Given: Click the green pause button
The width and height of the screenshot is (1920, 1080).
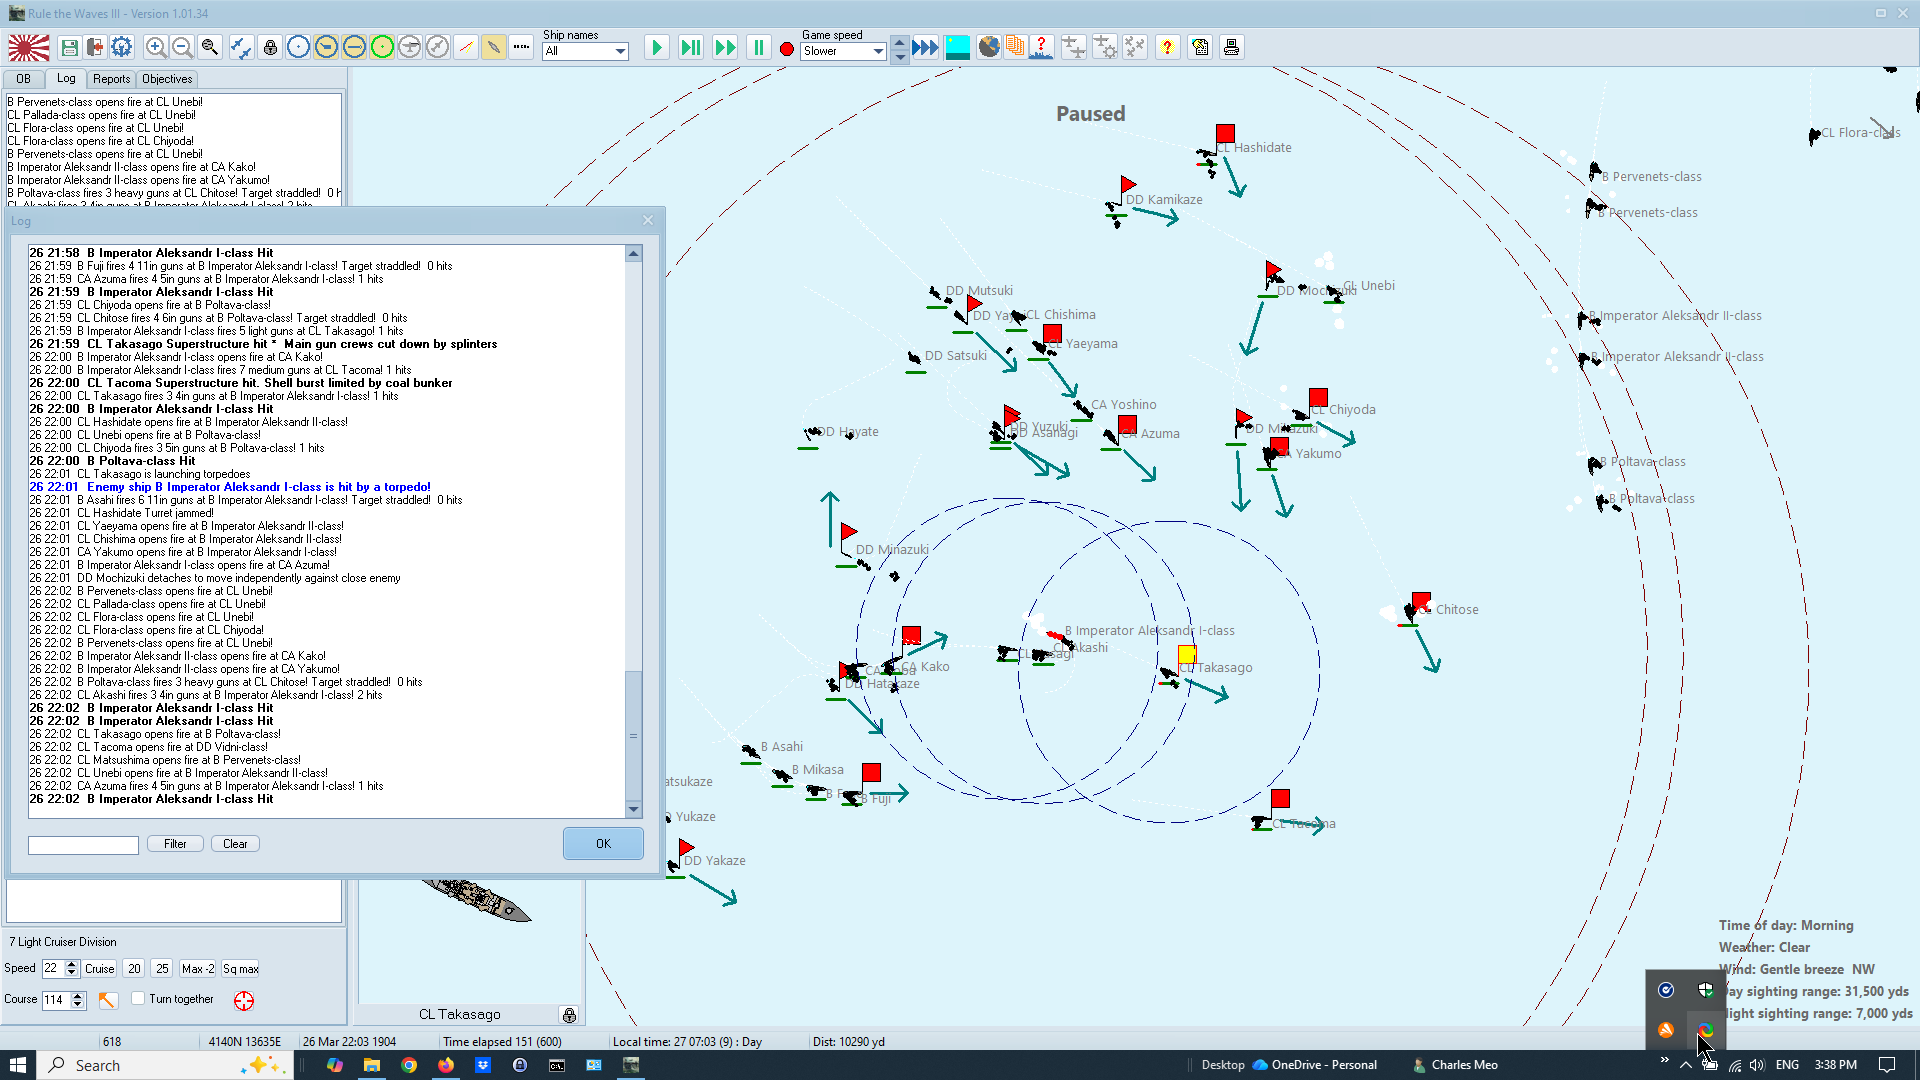Looking at the screenshot, I should click(759, 47).
